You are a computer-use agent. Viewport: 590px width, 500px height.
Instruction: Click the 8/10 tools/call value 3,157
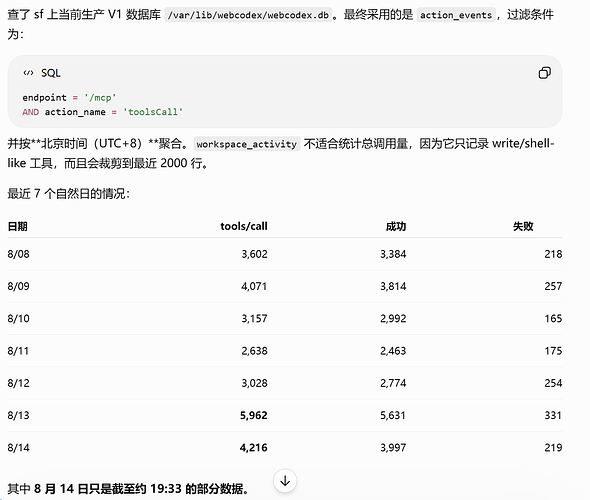(x=254, y=319)
